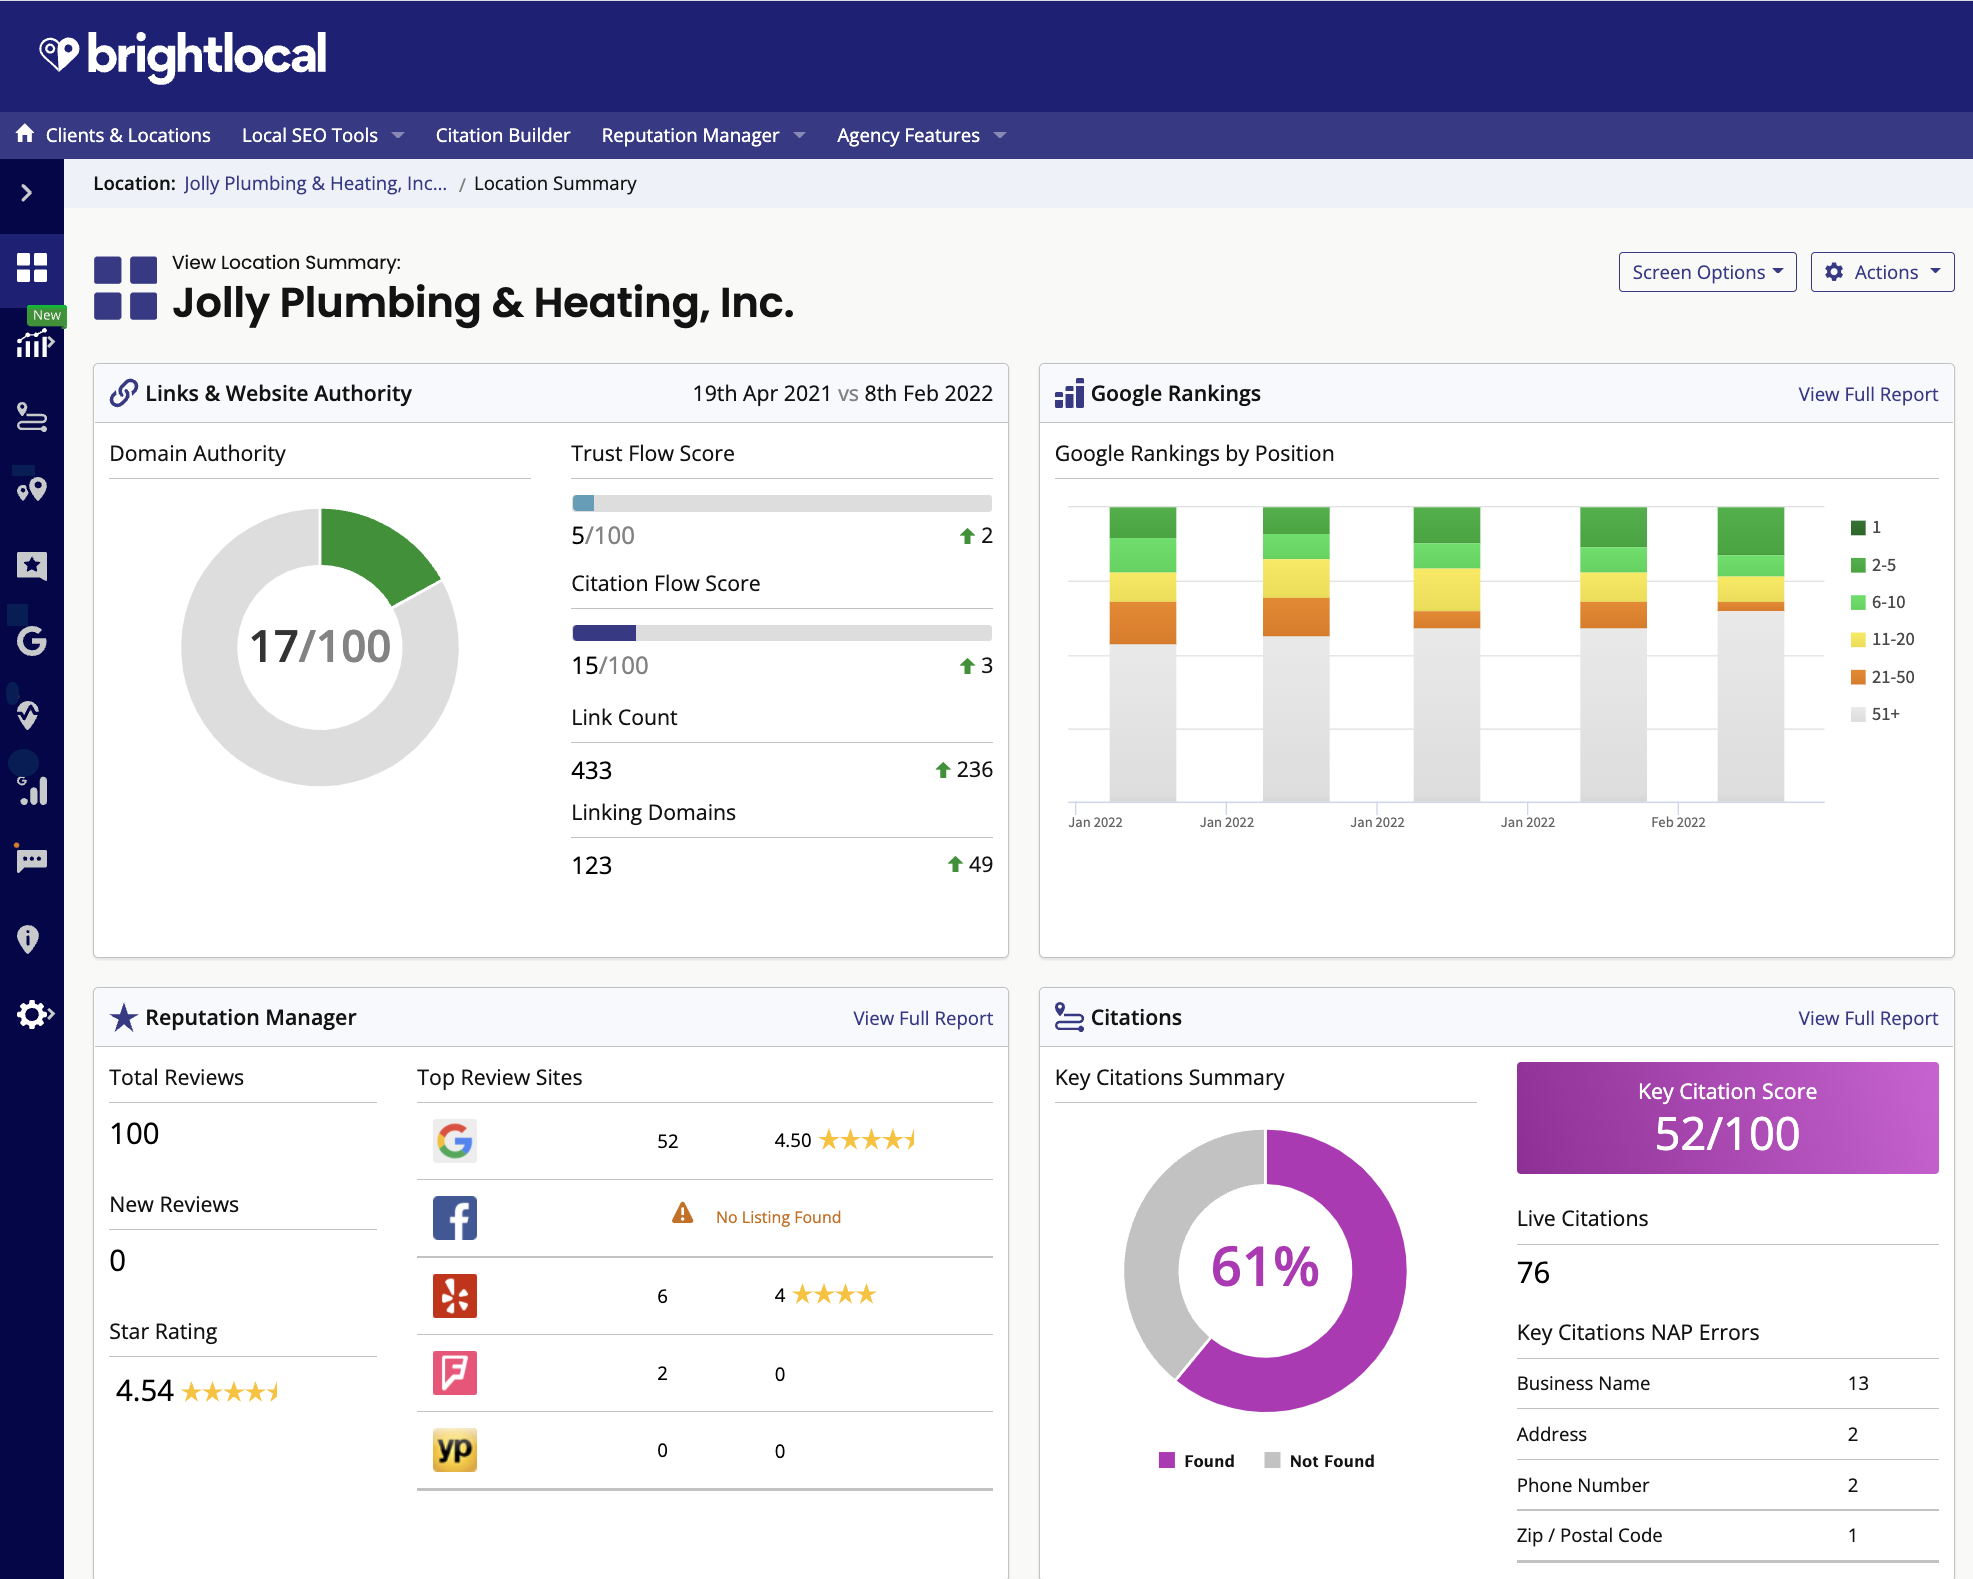Click the info pin icon in the sidebar

[x=30, y=937]
